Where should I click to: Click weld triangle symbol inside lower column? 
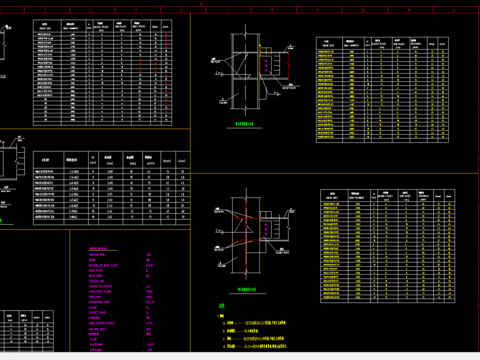point(244,226)
